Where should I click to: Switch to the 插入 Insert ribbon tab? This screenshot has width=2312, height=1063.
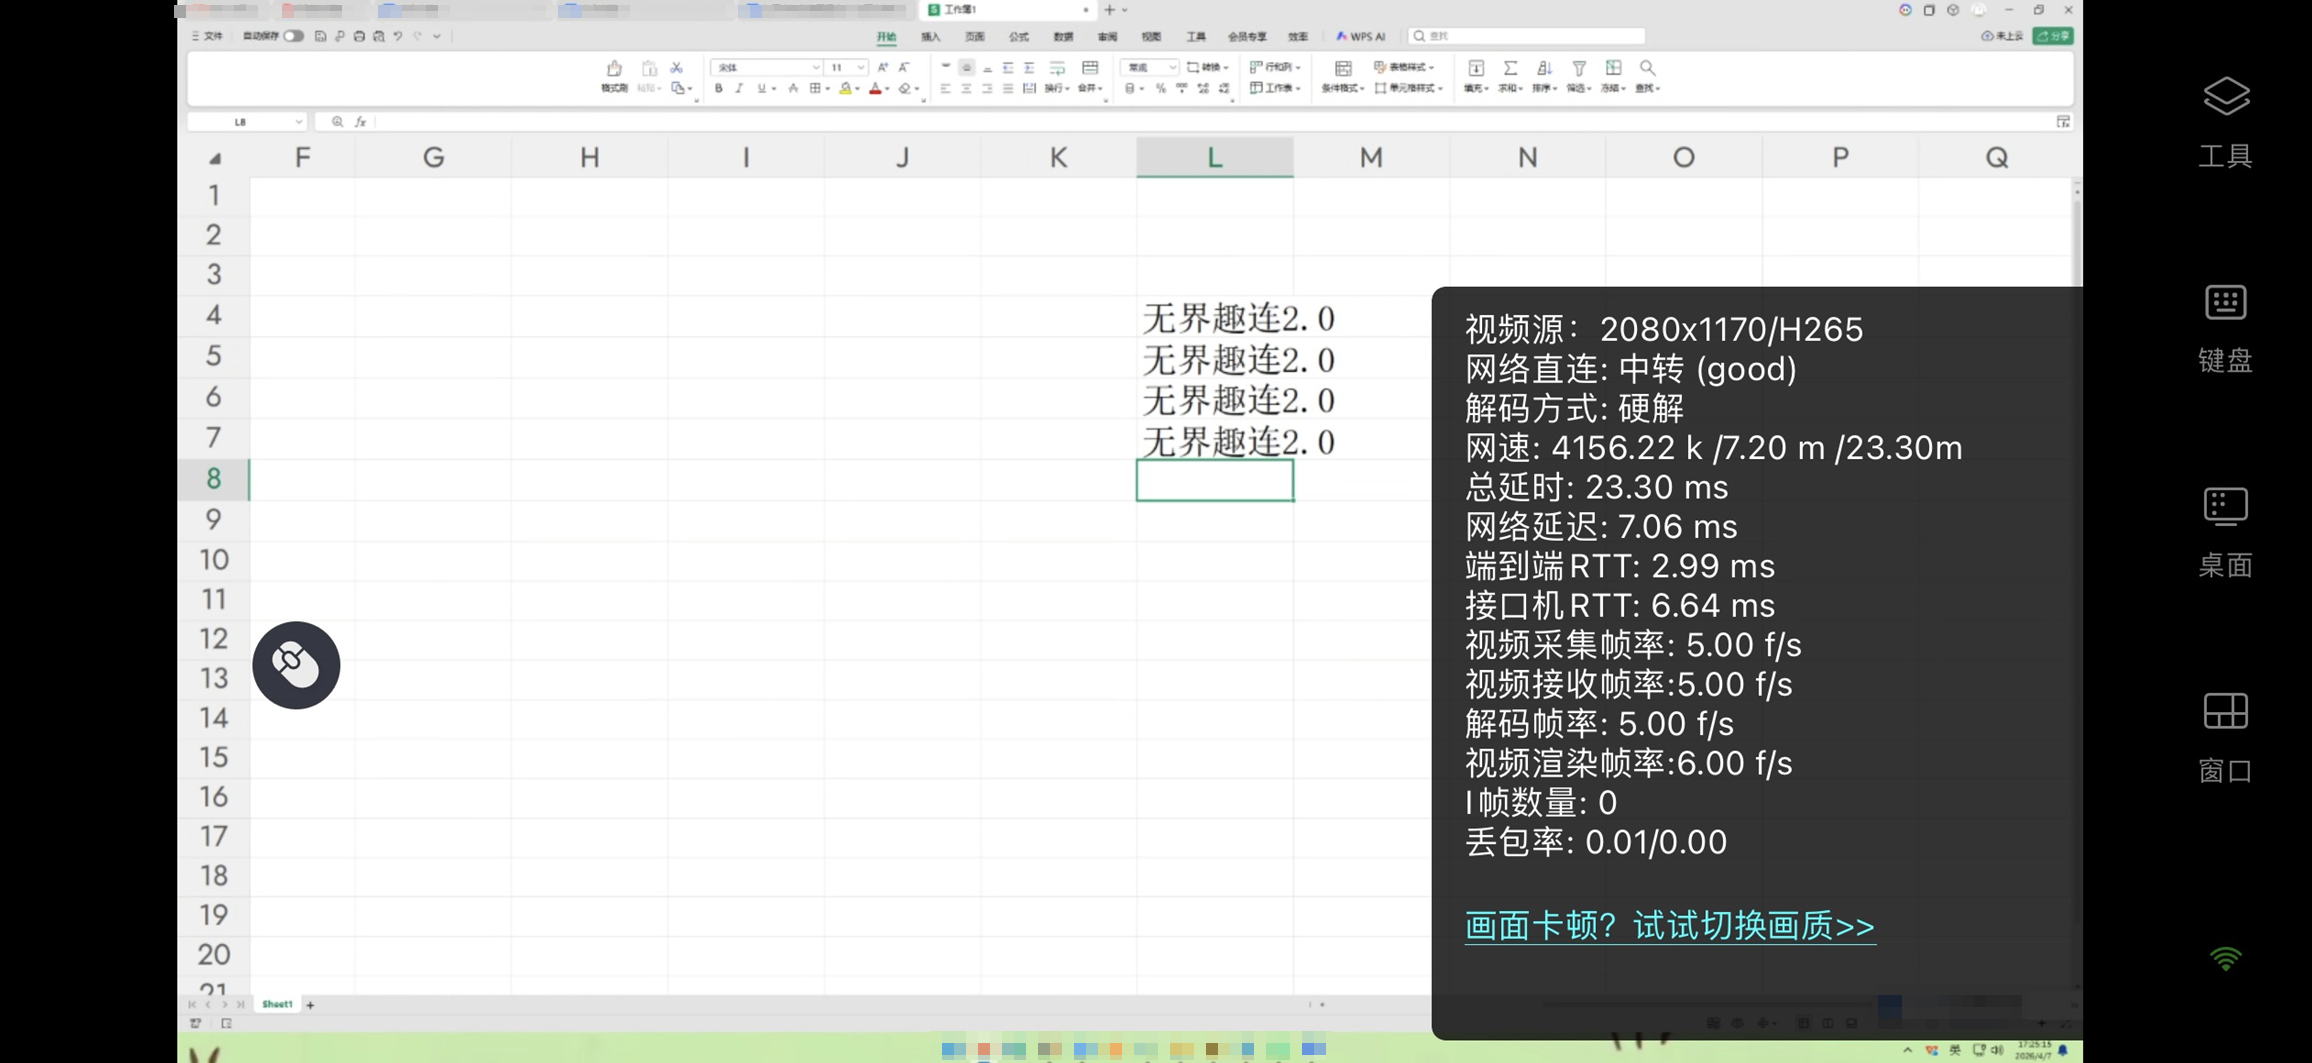pos(930,37)
